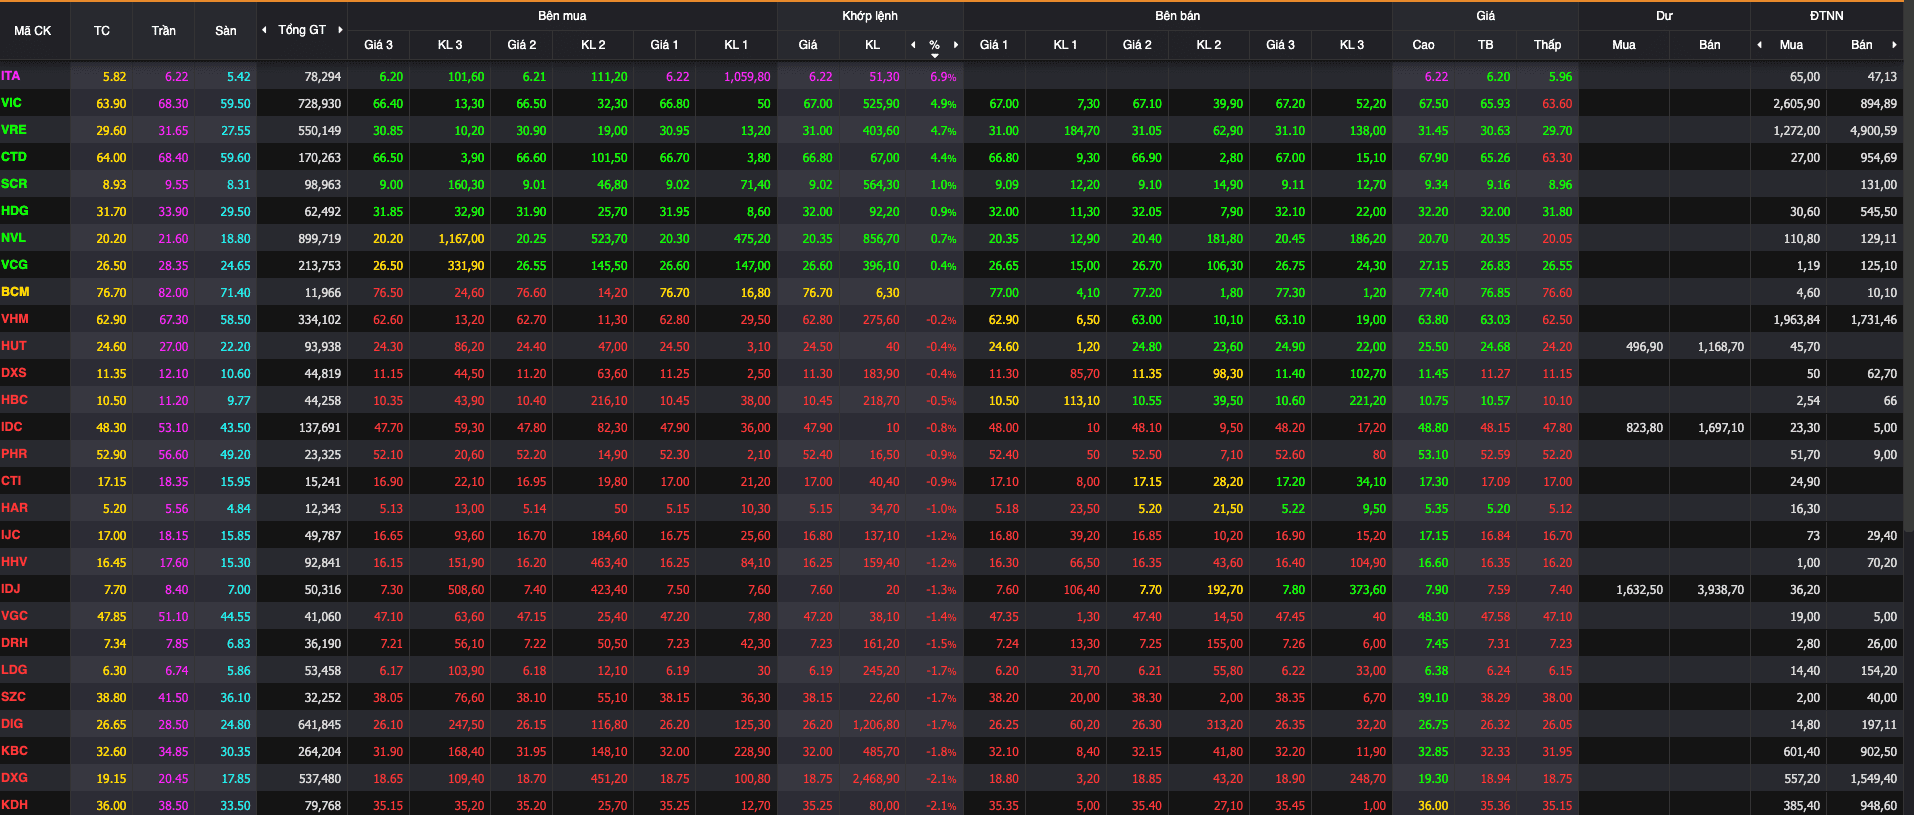This screenshot has height=815, width=1914.
Task: Click the left arrow before Tổng GT header
Action: click(264, 30)
